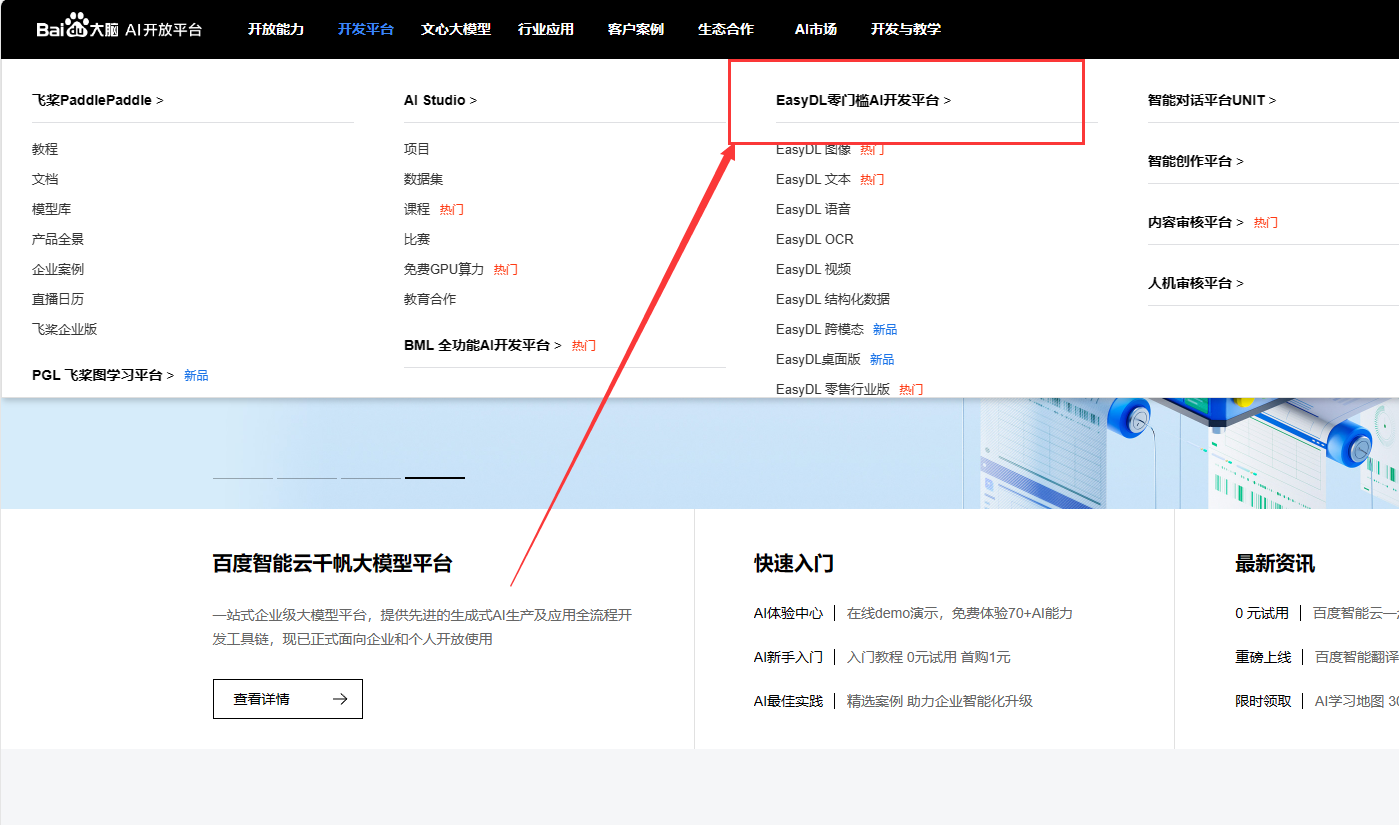Open the 文档 link
This screenshot has height=825, width=1399.
click(x=45, y=179)
